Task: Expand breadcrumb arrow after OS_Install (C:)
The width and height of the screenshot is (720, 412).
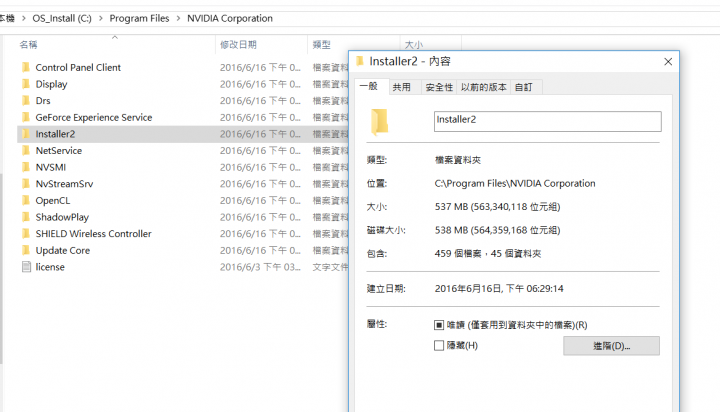Action: (101, 18)
